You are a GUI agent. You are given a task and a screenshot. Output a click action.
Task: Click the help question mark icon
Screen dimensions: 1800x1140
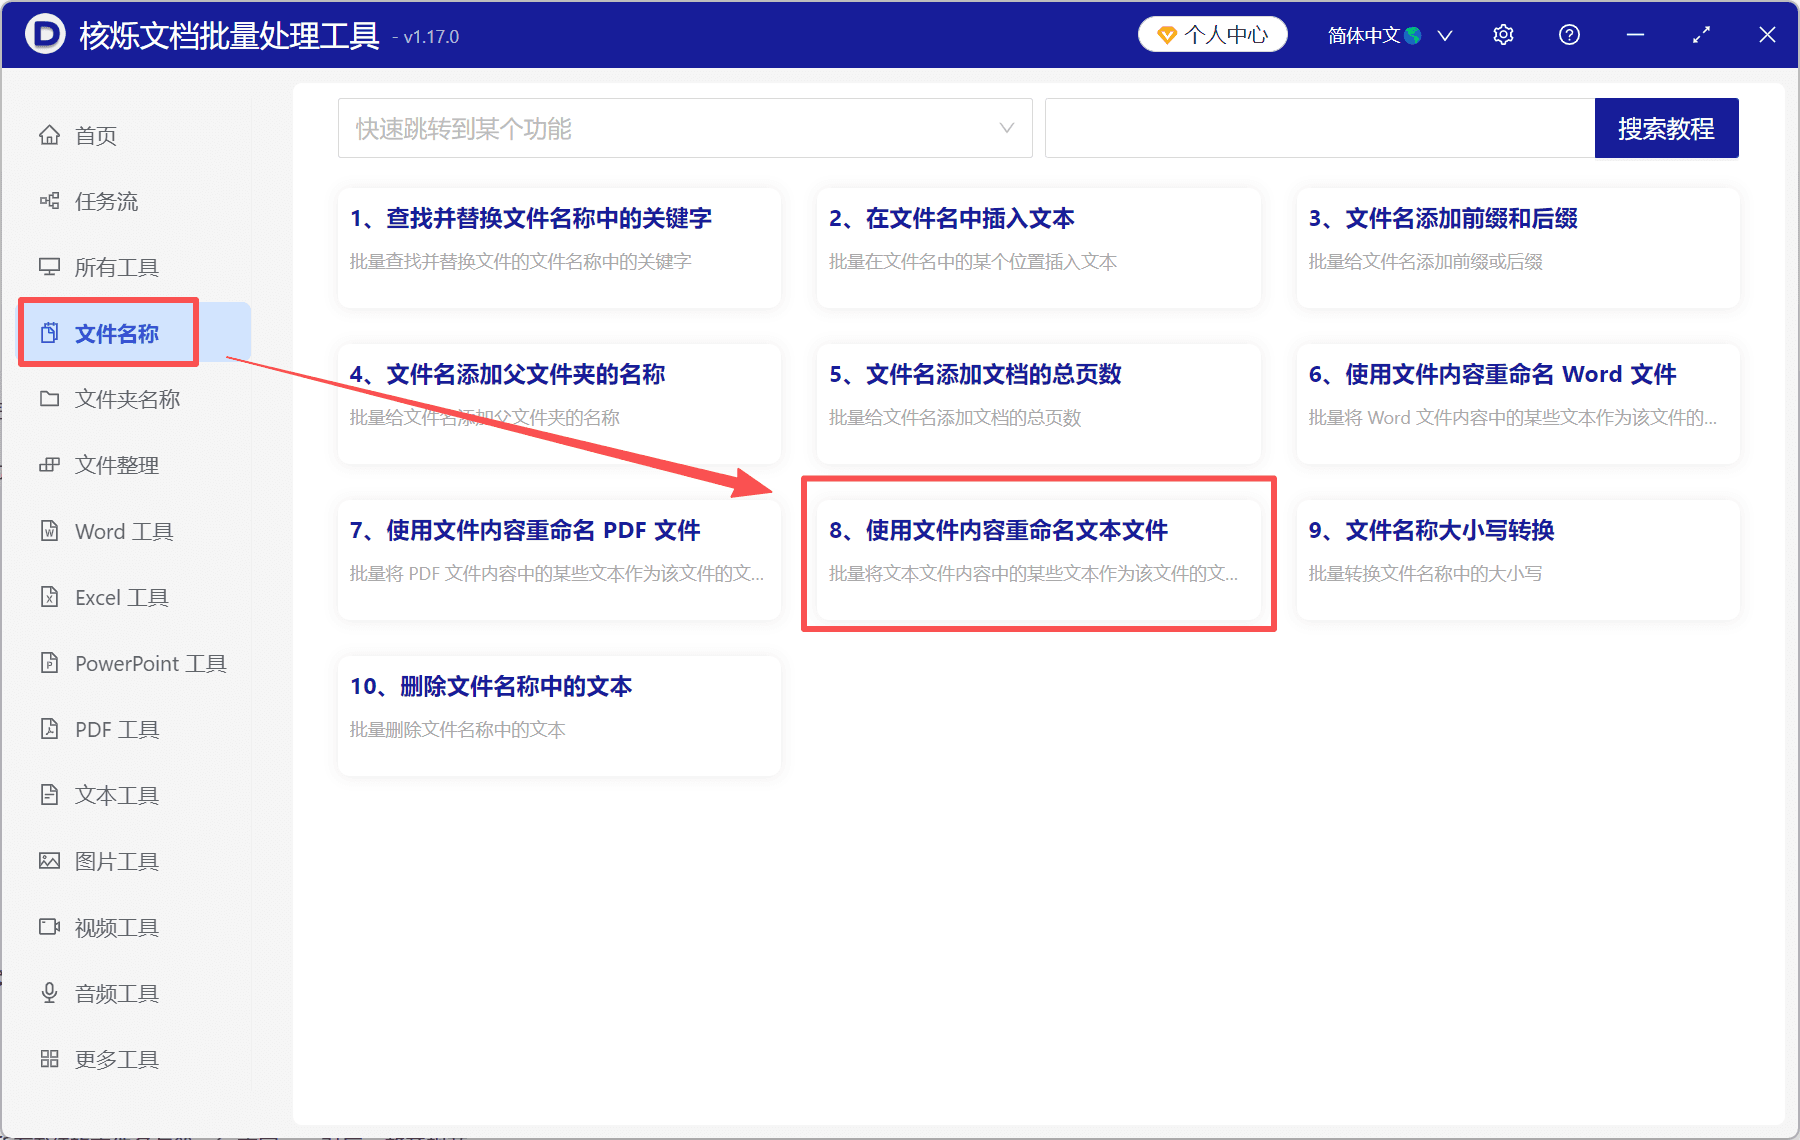tap(1569, 34)
